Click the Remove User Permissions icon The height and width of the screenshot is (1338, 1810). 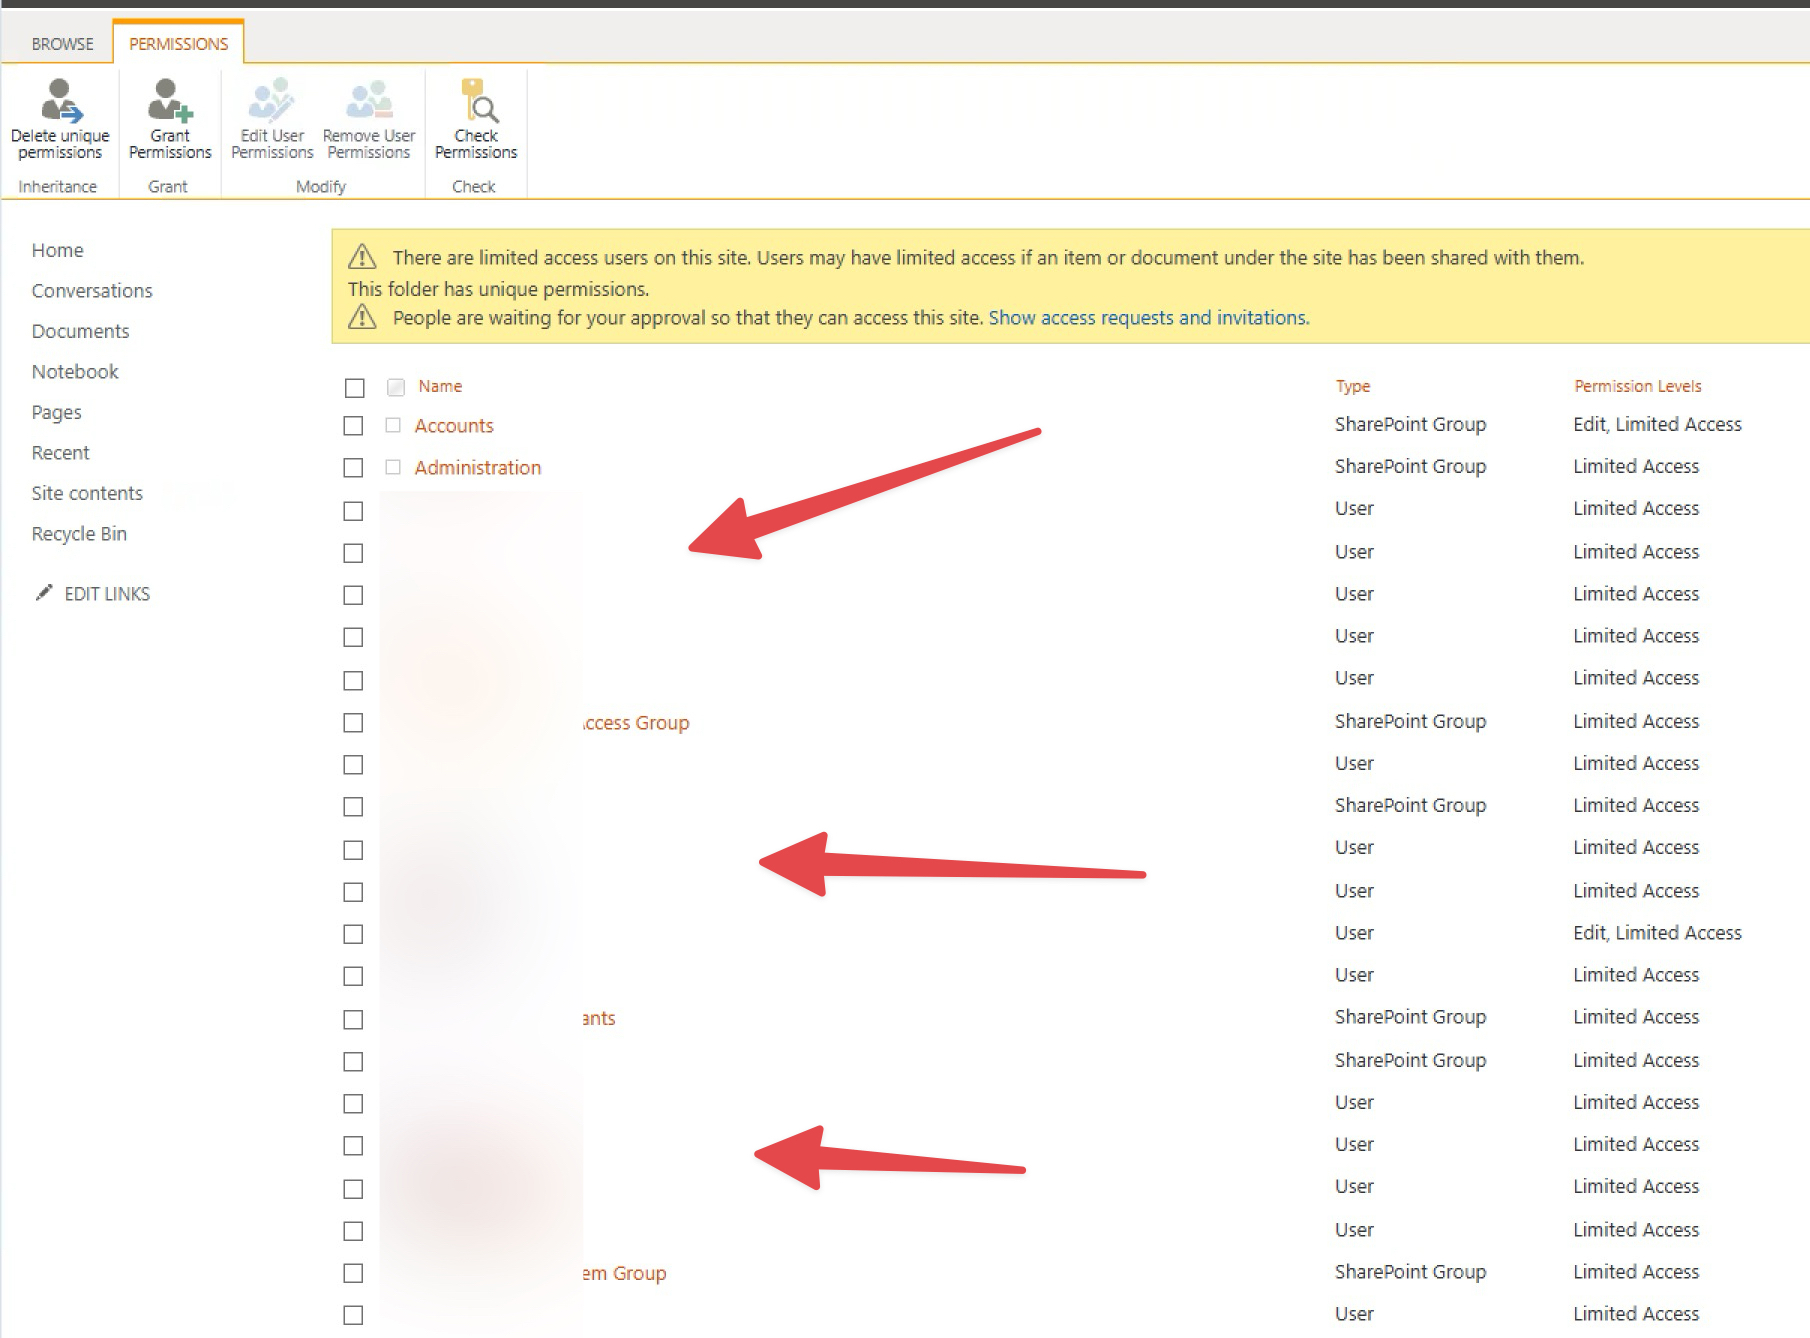(369, 100)
